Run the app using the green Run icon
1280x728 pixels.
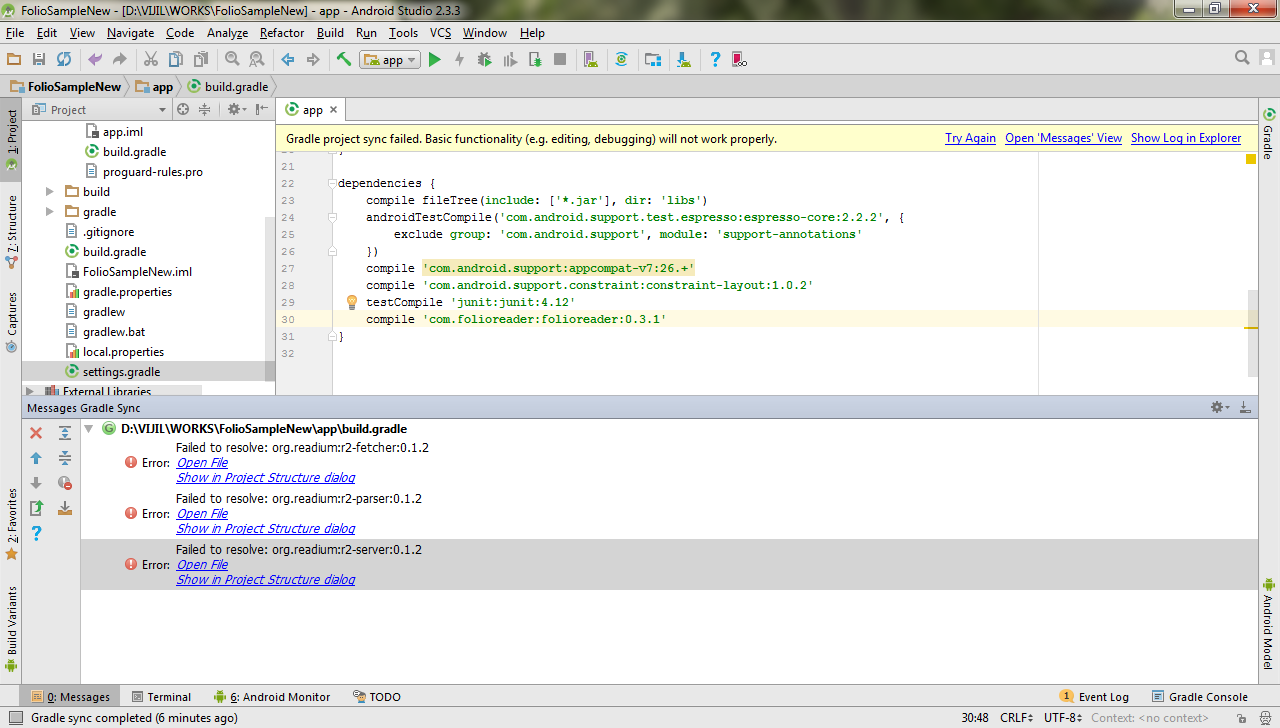click(x=434, y=59)
